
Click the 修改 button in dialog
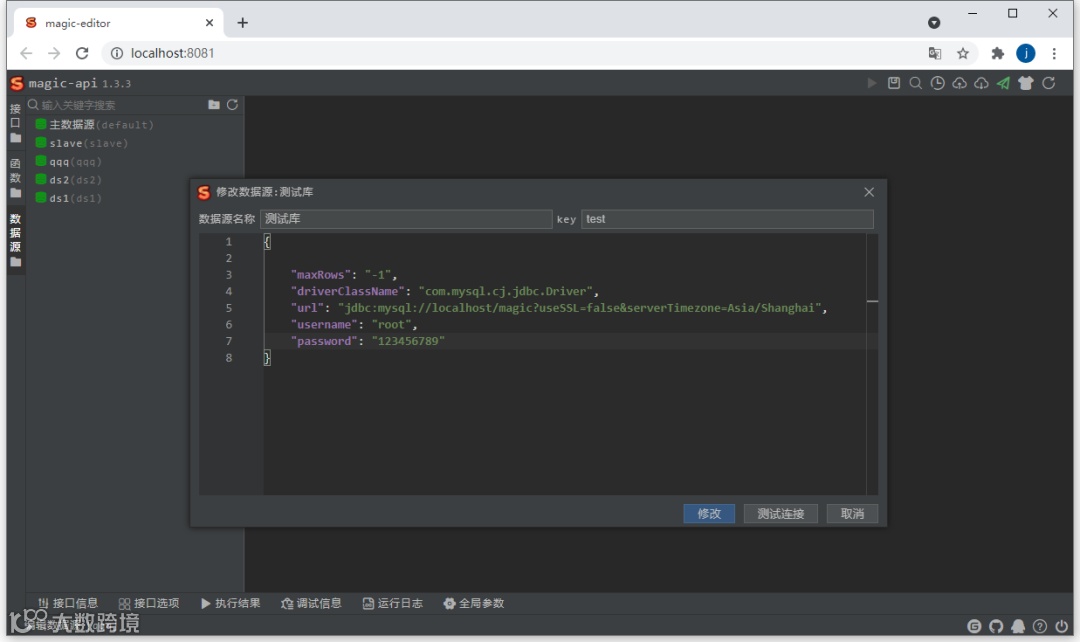click(709, 513)
